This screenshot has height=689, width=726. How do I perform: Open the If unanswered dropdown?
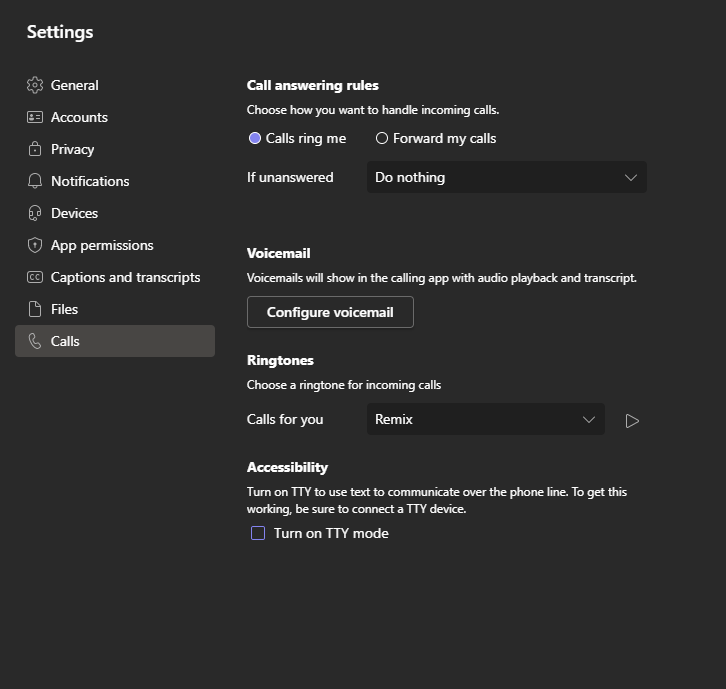(507, 177)
